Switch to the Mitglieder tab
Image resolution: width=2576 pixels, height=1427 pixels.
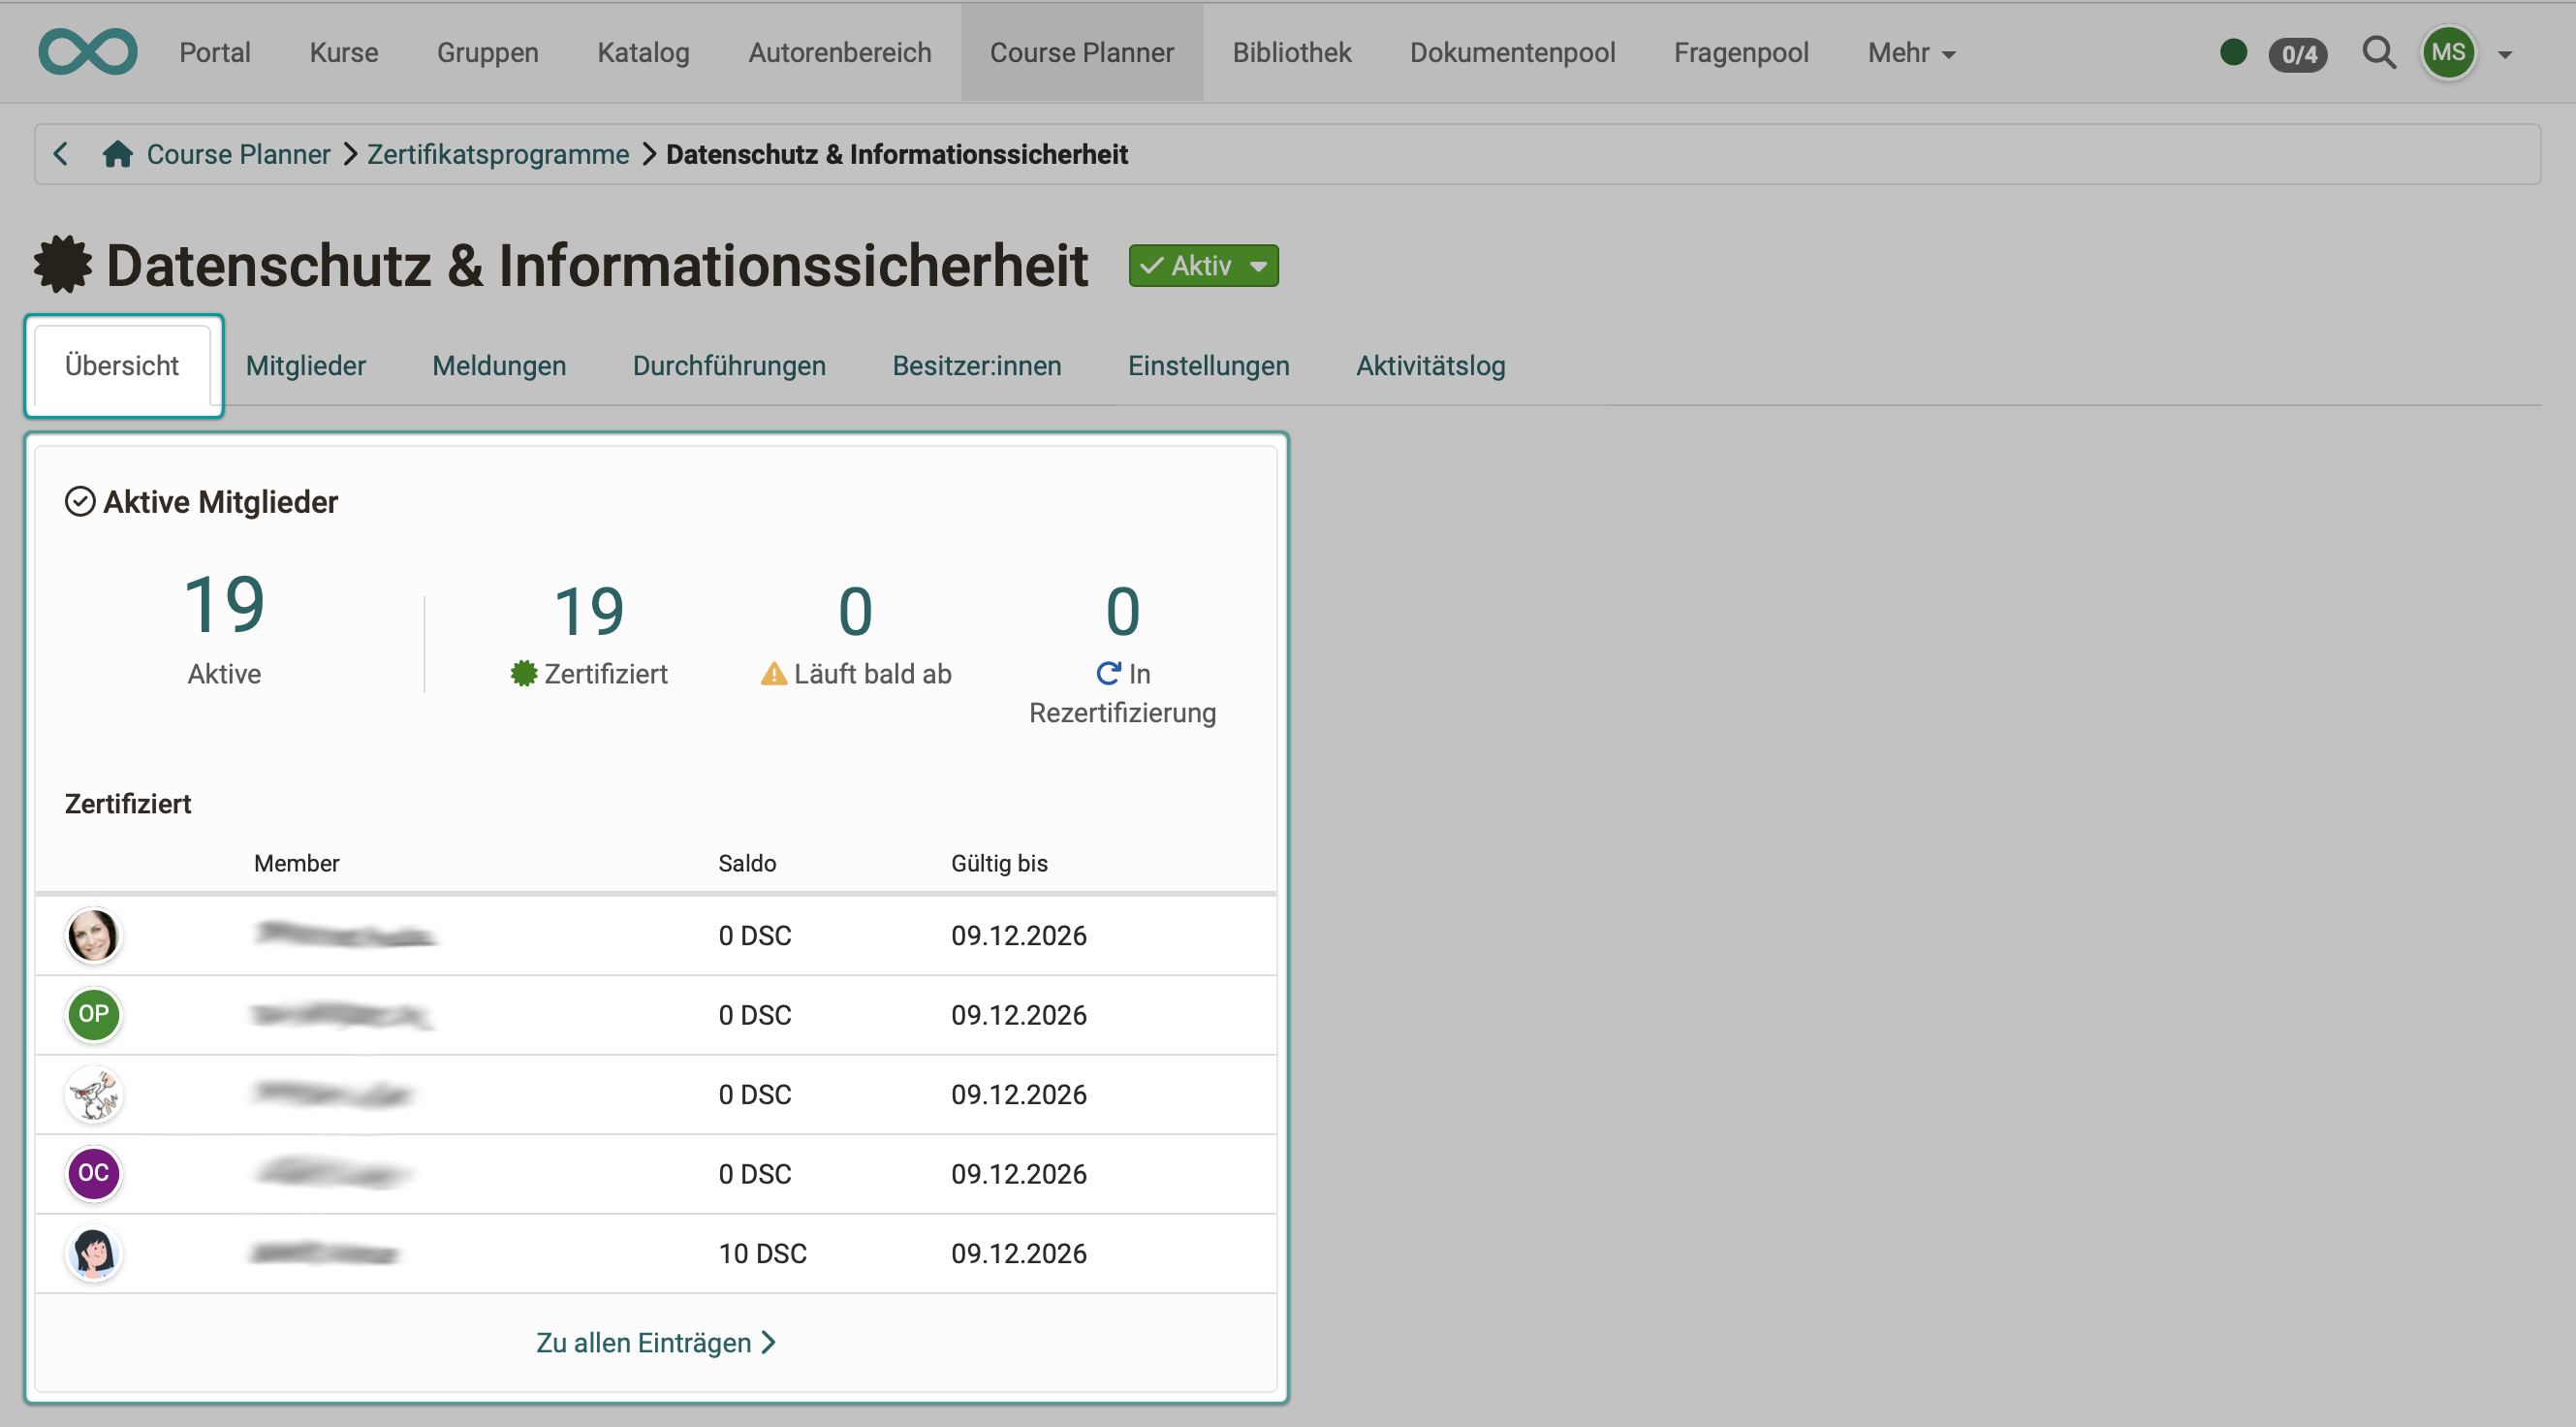(305, 366)
